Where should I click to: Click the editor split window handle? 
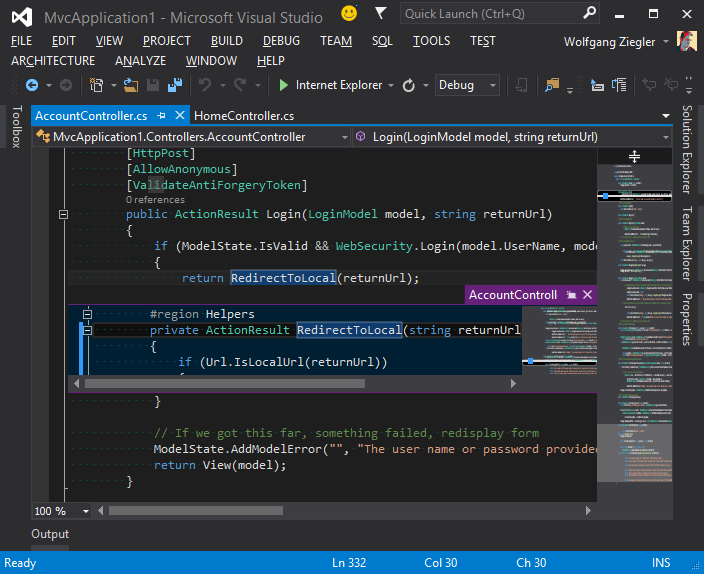click(634, 156)
